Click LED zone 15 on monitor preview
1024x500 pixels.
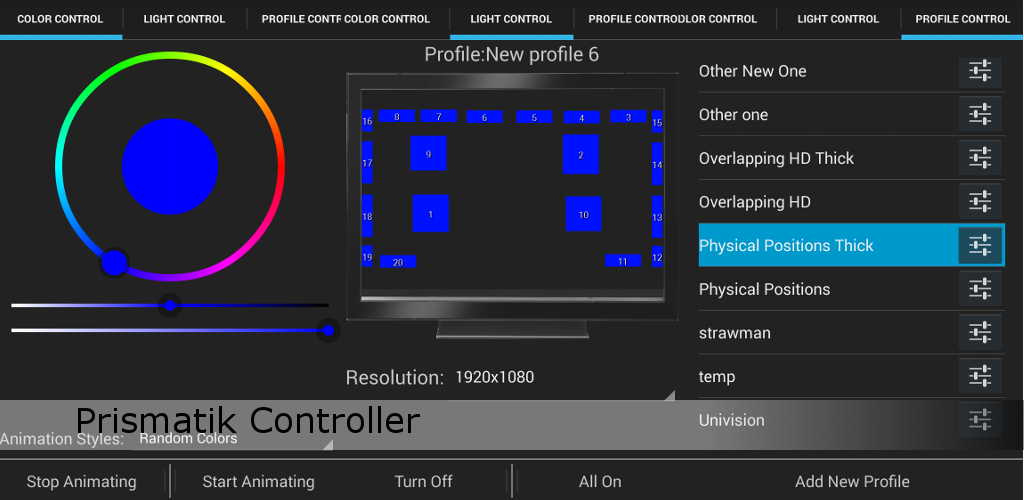pyautogui.click(x=657, y=121)
